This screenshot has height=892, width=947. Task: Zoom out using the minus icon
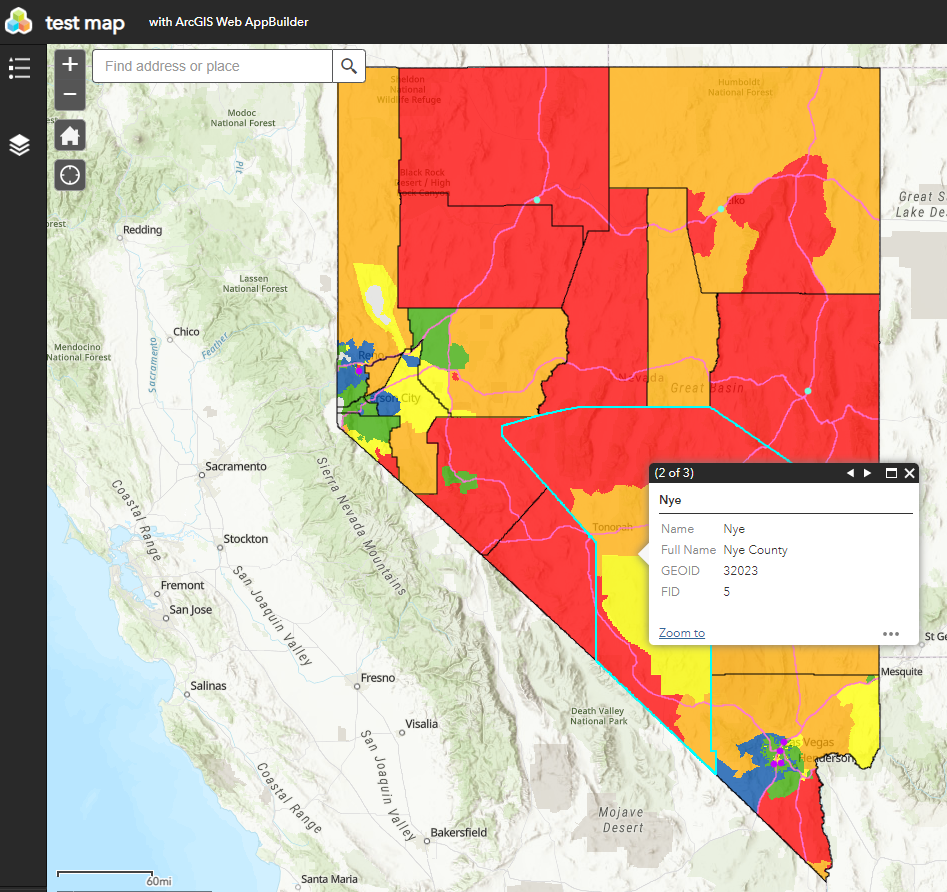tap(69, 94)
